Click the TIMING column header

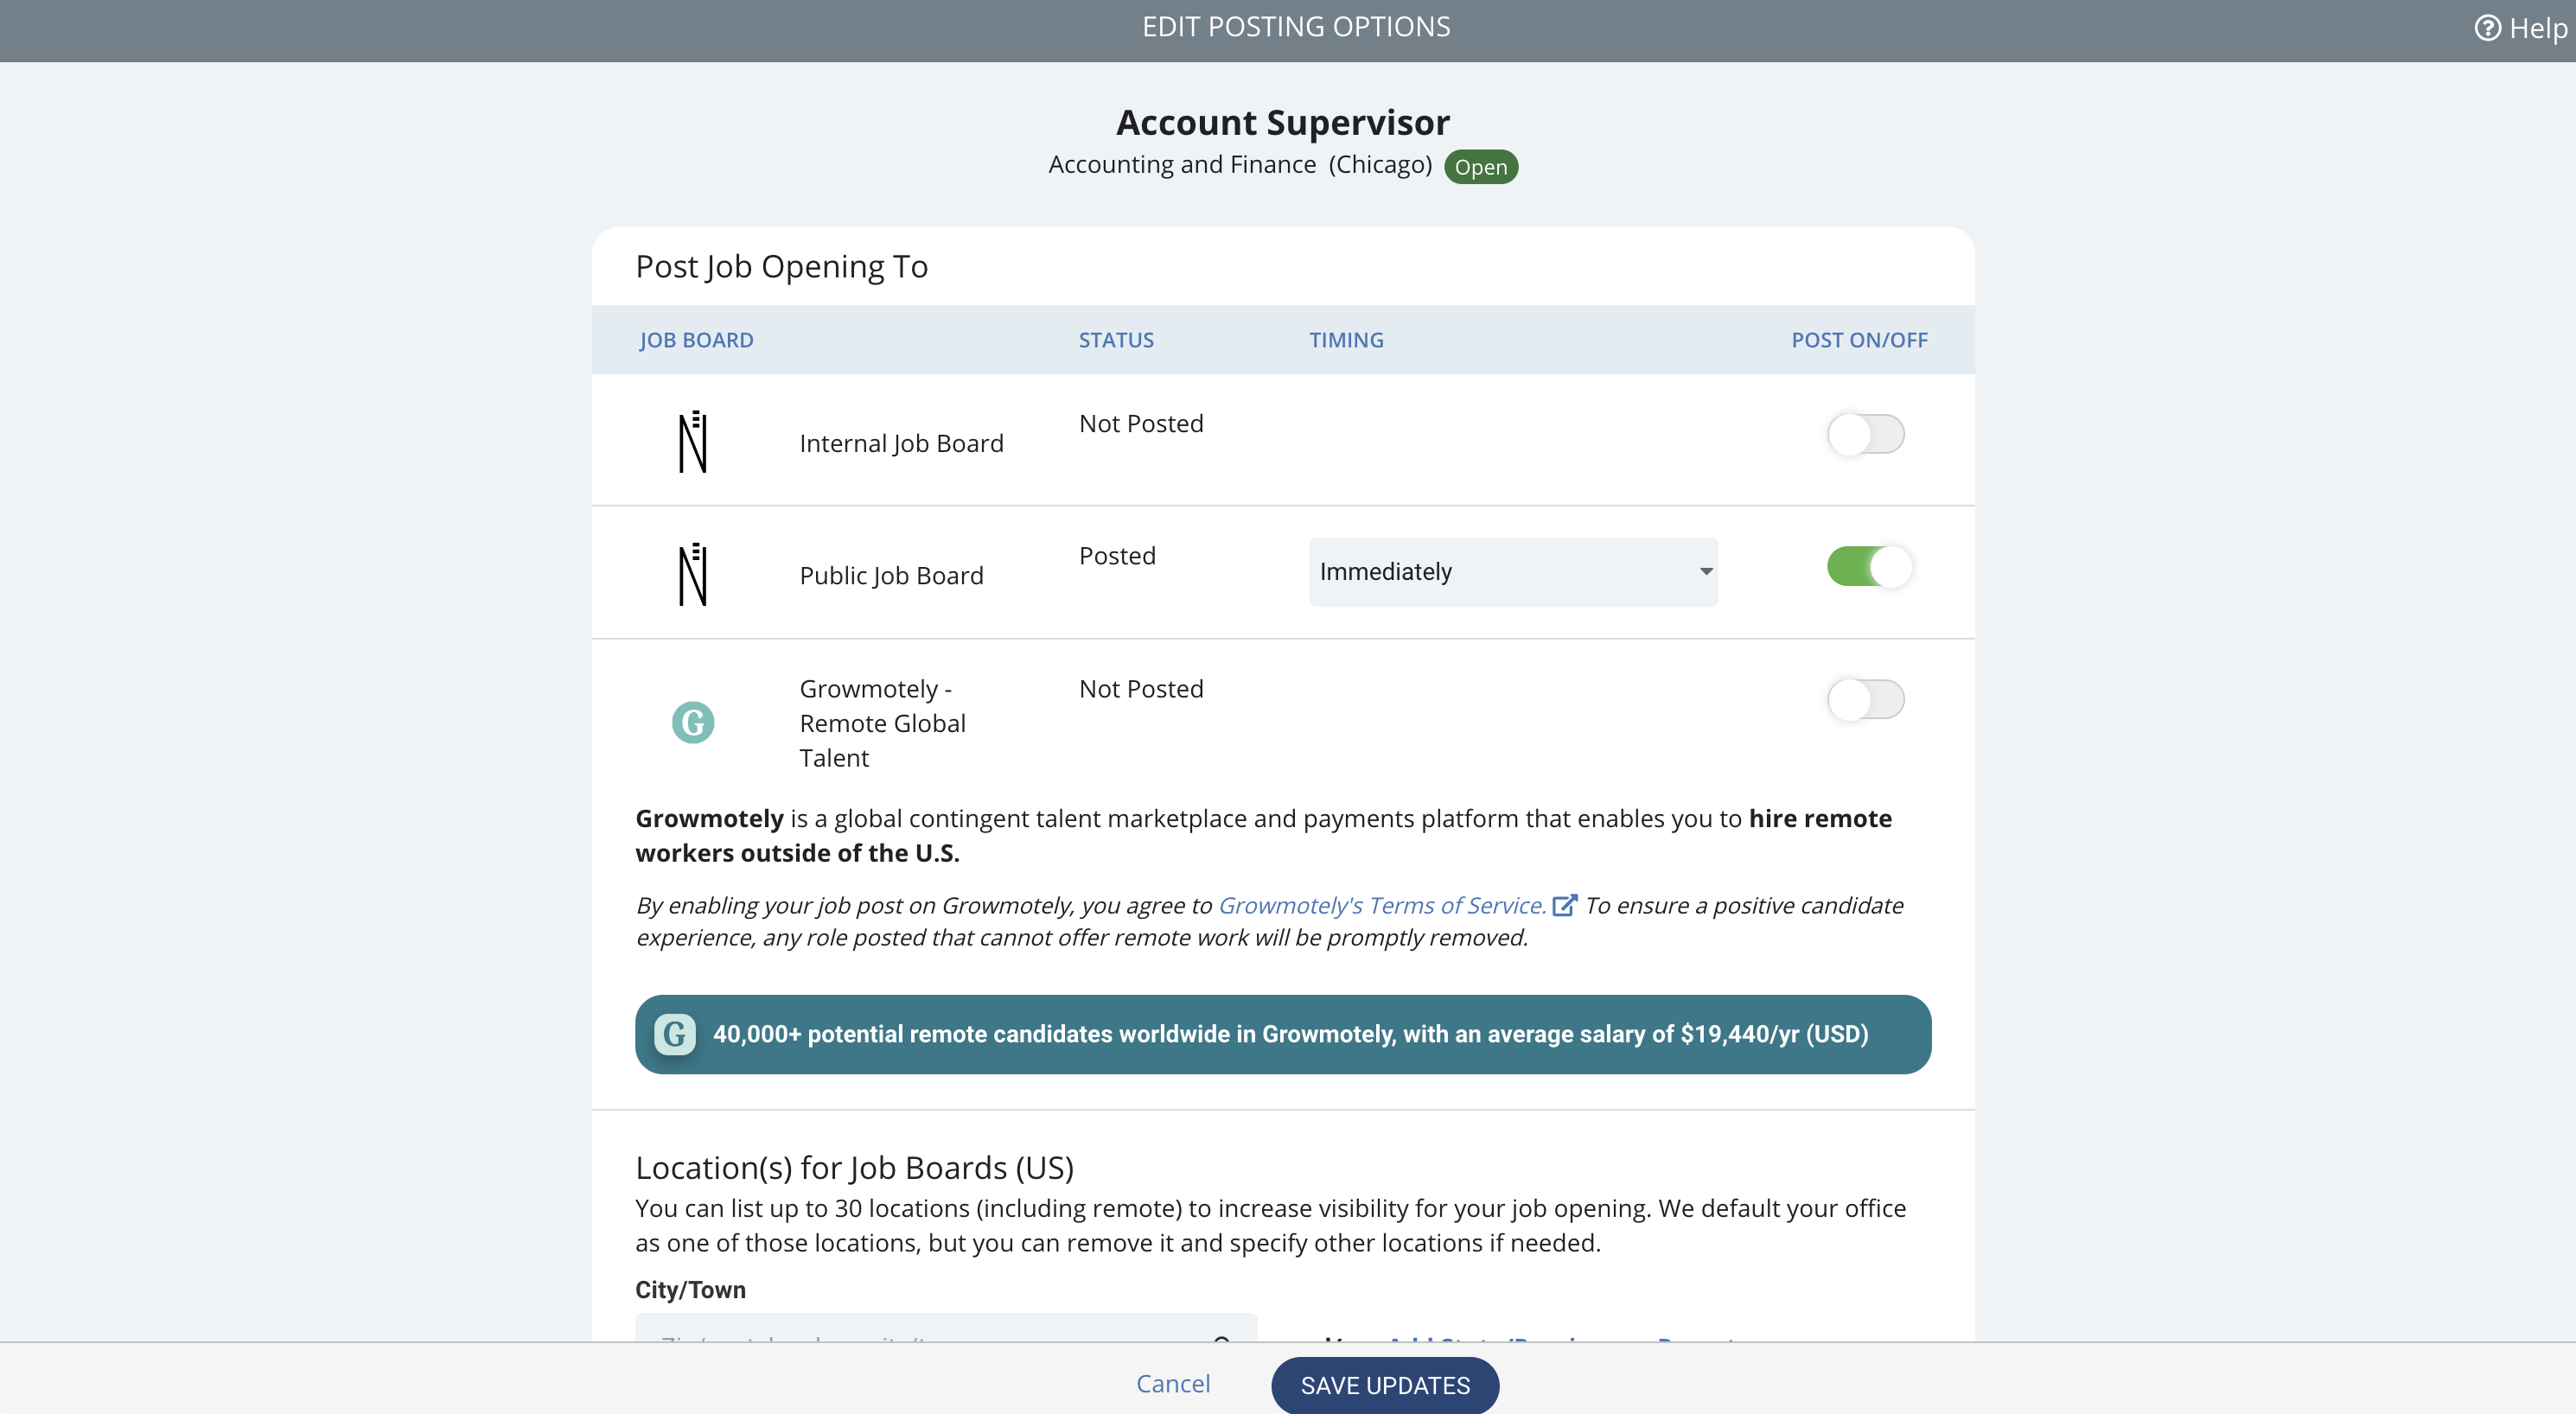[x=1346, y=340]
